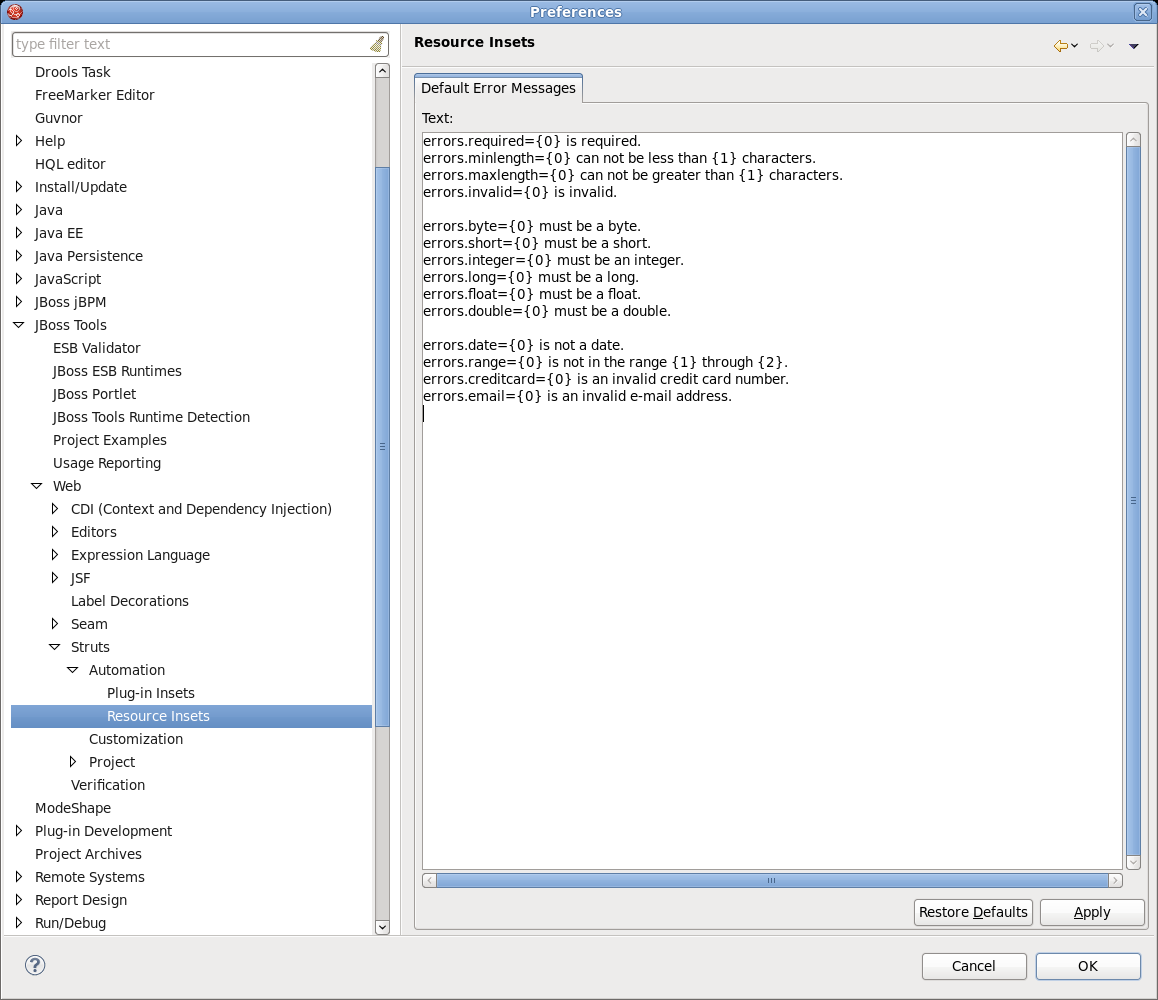
Task: Expand the Seam node
Action: tap(55, 623)
